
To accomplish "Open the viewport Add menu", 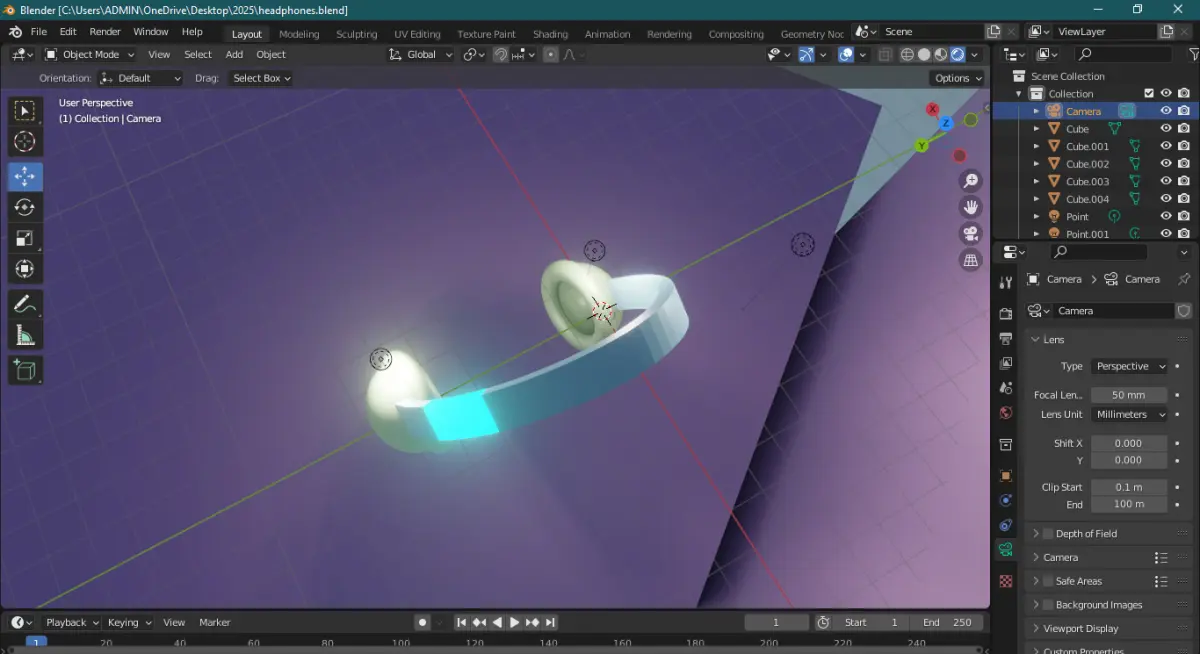I will click(x=234, y=55).
